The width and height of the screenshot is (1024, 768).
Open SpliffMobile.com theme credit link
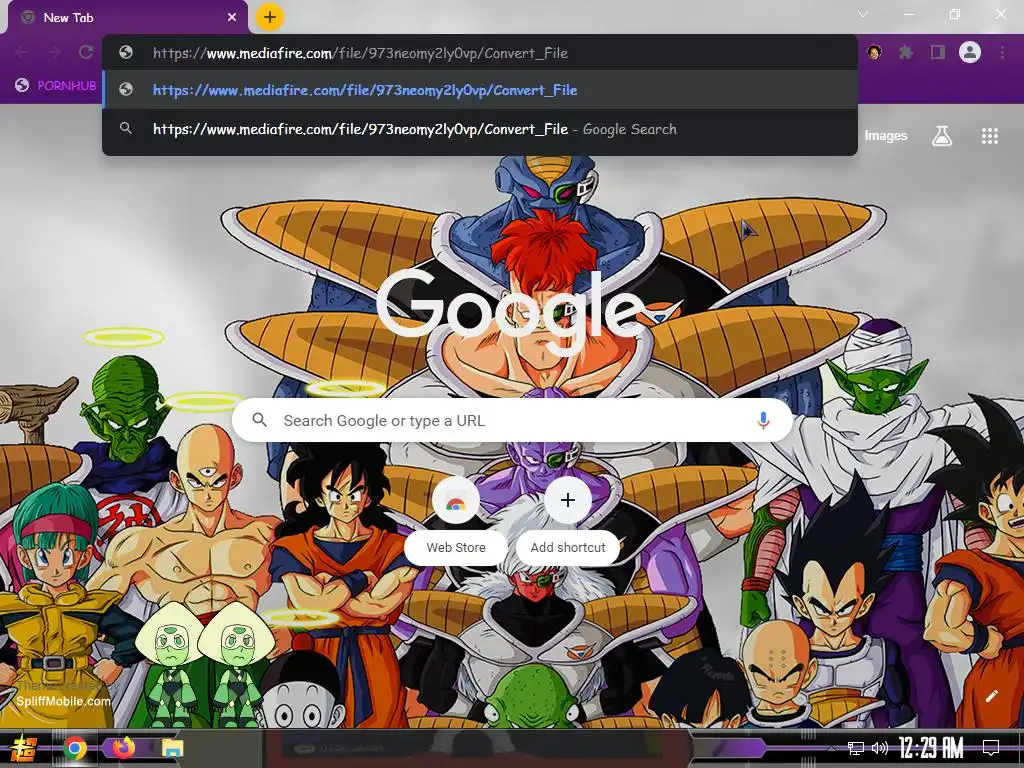63,701
